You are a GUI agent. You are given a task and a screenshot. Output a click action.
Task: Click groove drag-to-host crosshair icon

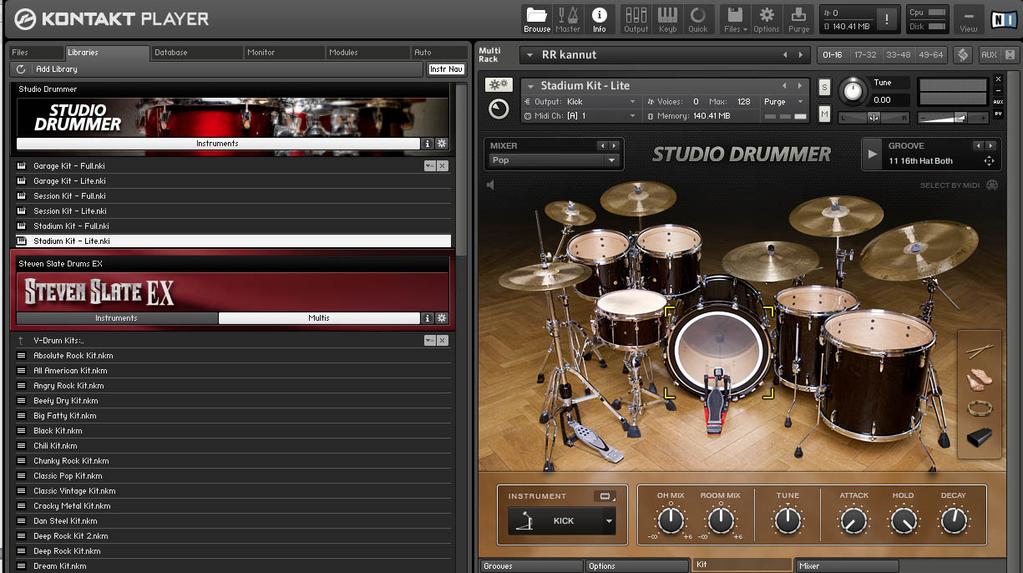[989, 161]
